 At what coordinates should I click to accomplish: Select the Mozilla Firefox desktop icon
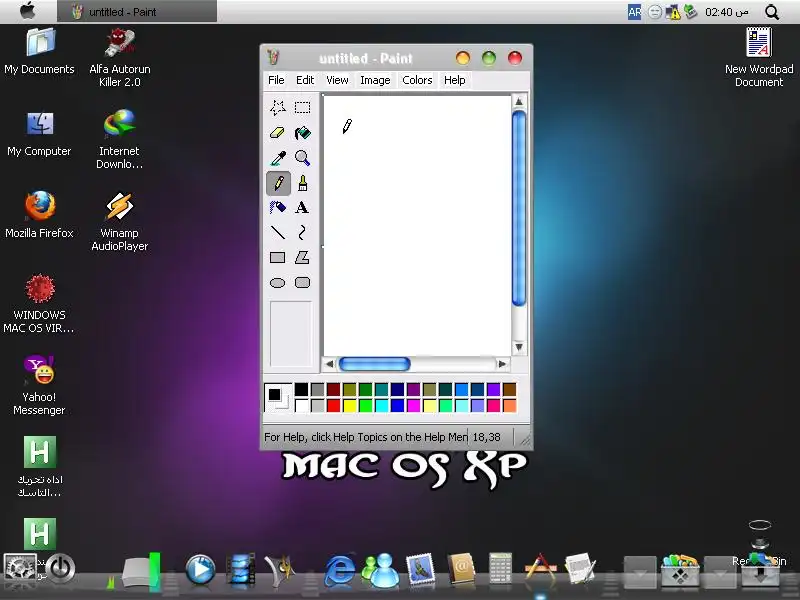click(40, 215)
